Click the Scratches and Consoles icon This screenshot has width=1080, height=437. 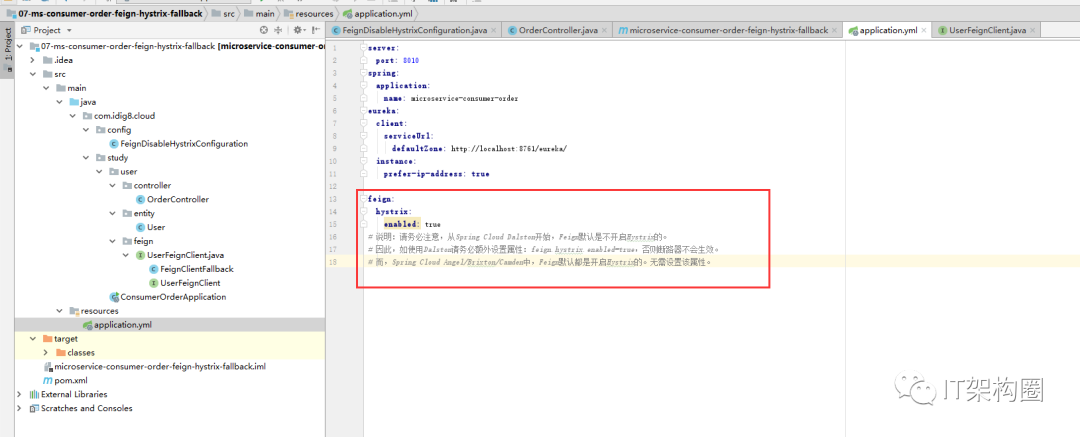pyautogui.click(x=34, y=408)
